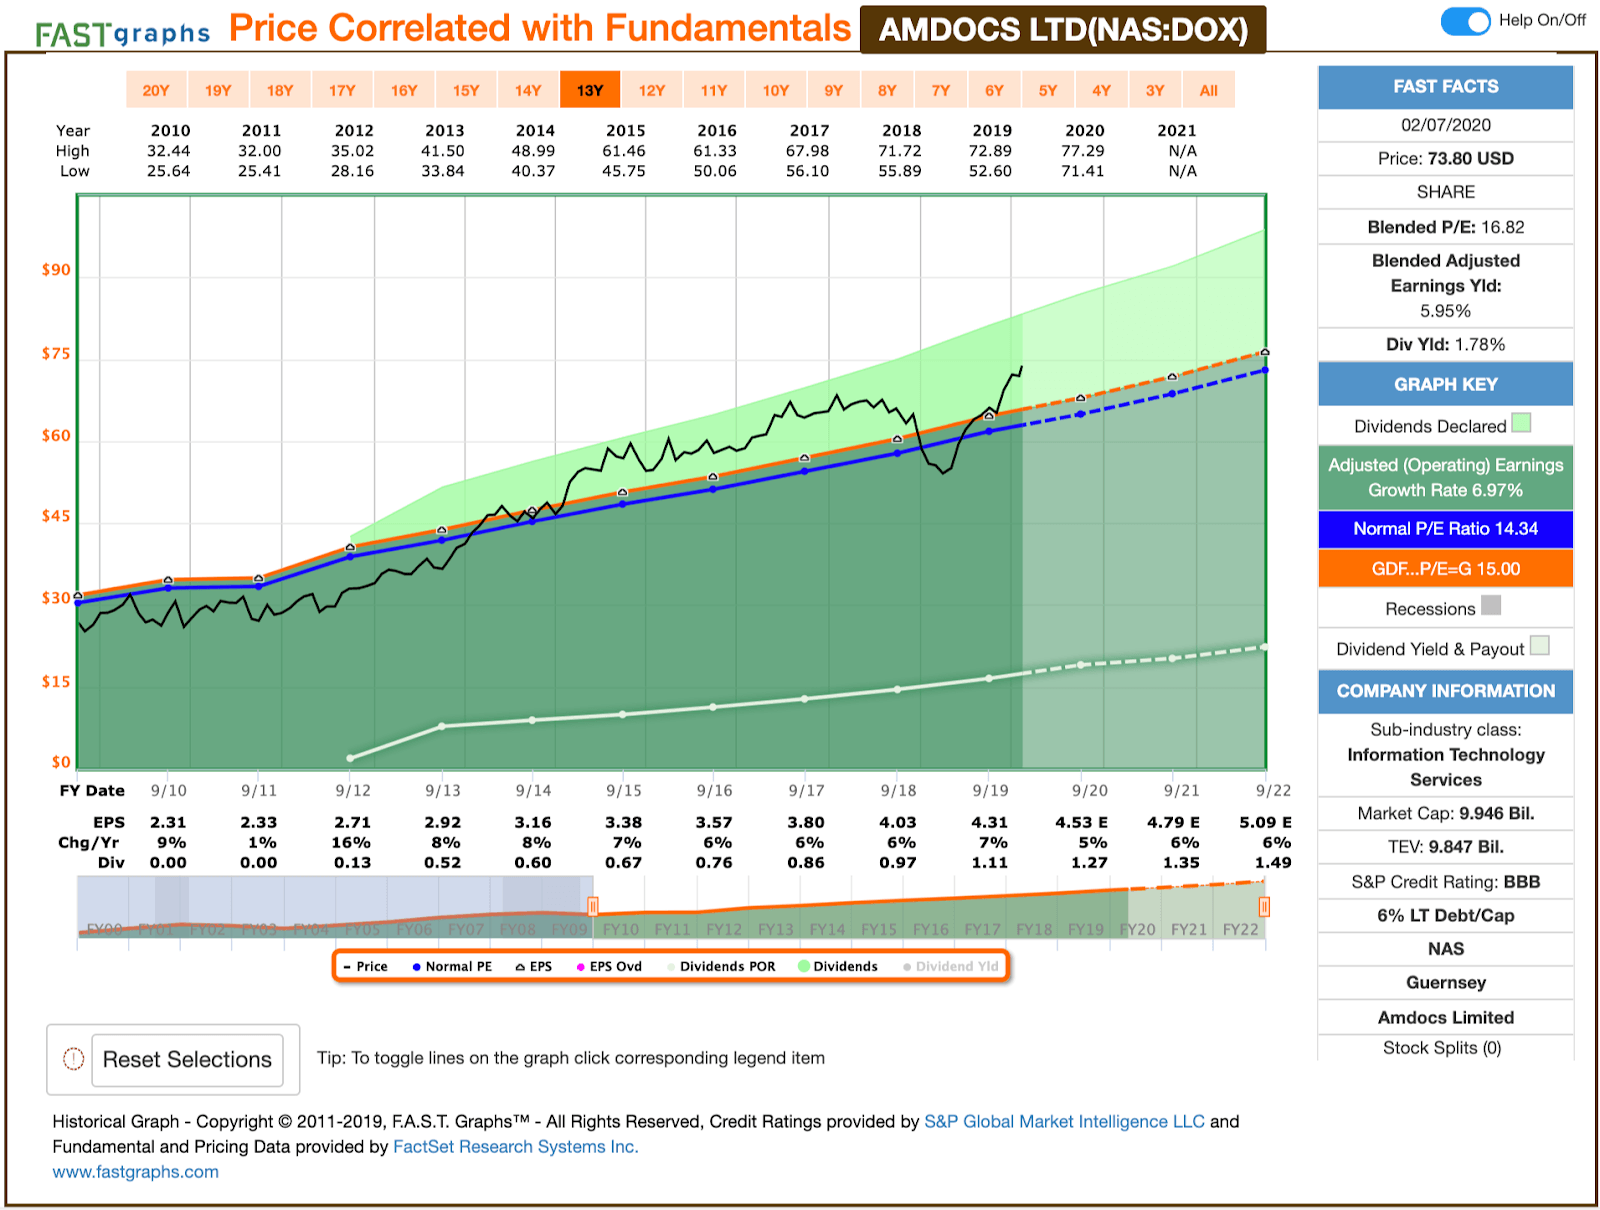
Task: Click the Dividend Yield & Payout swatch
Action: click(x=1540, y=646)
